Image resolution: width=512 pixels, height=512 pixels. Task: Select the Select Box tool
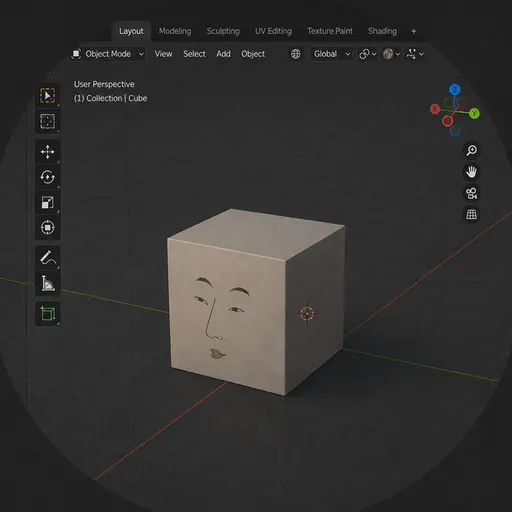click(x=48, y=96)
